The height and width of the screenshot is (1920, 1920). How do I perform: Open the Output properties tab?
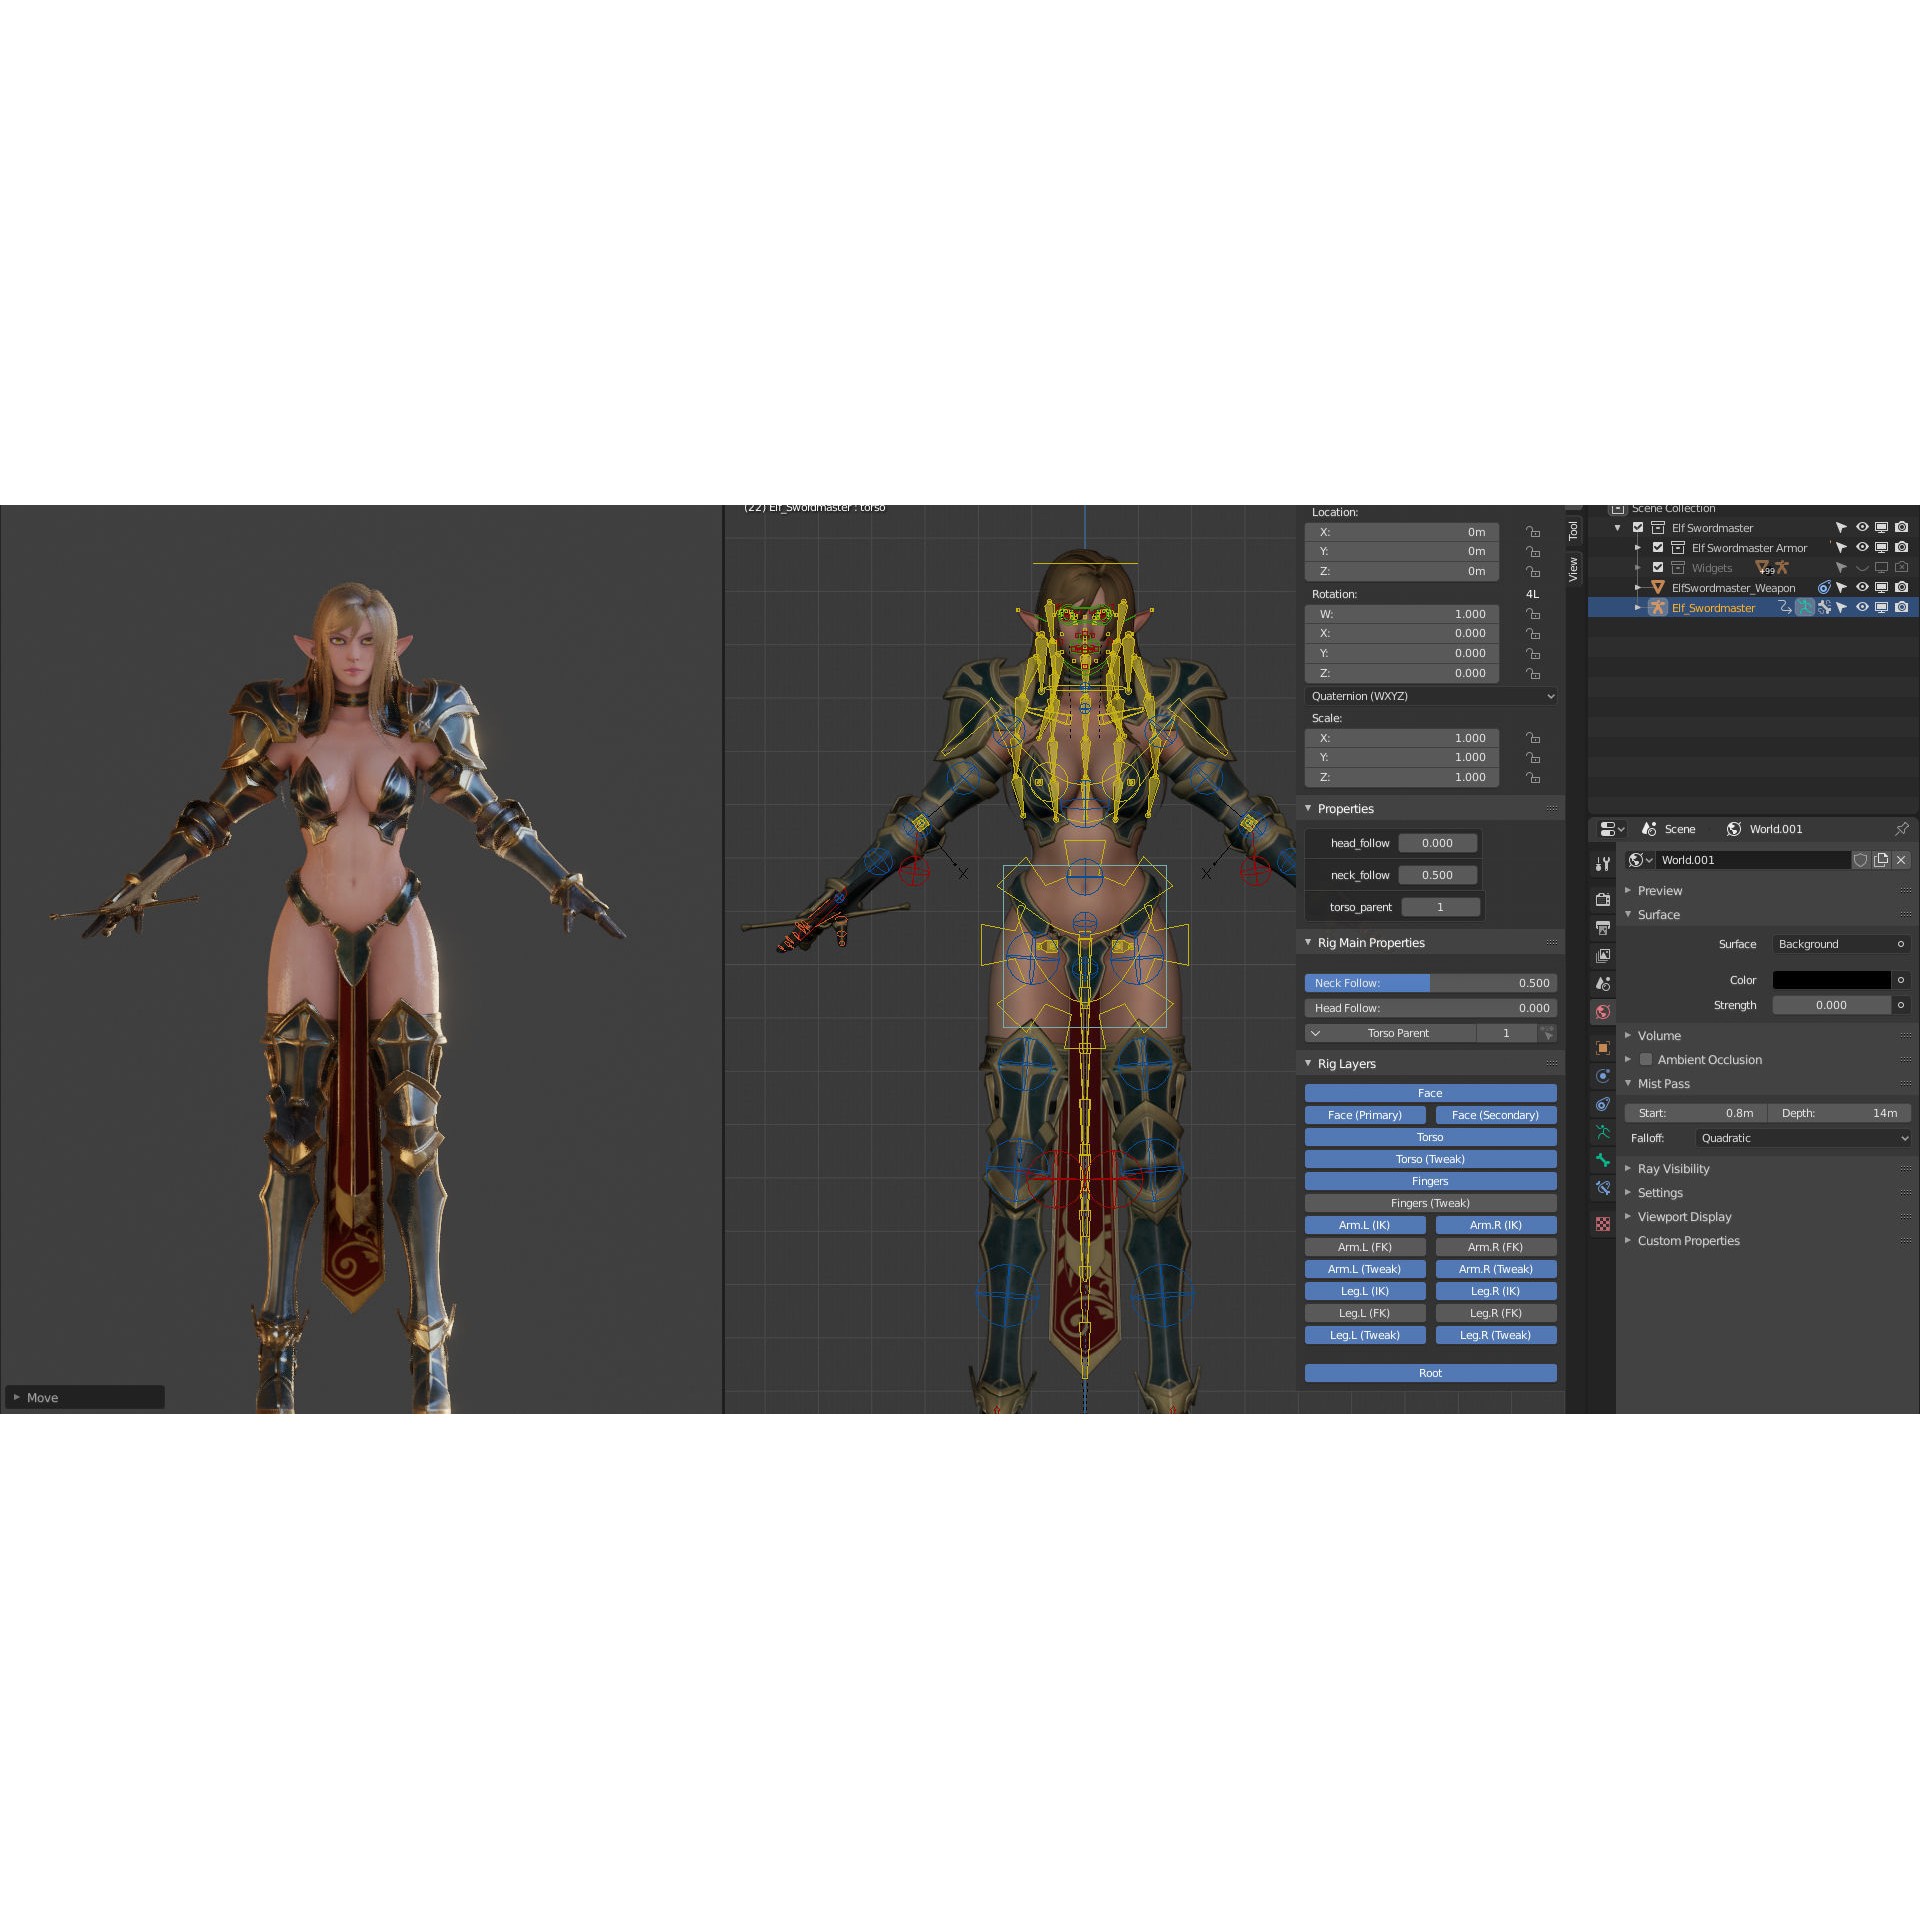(1603, 928)
